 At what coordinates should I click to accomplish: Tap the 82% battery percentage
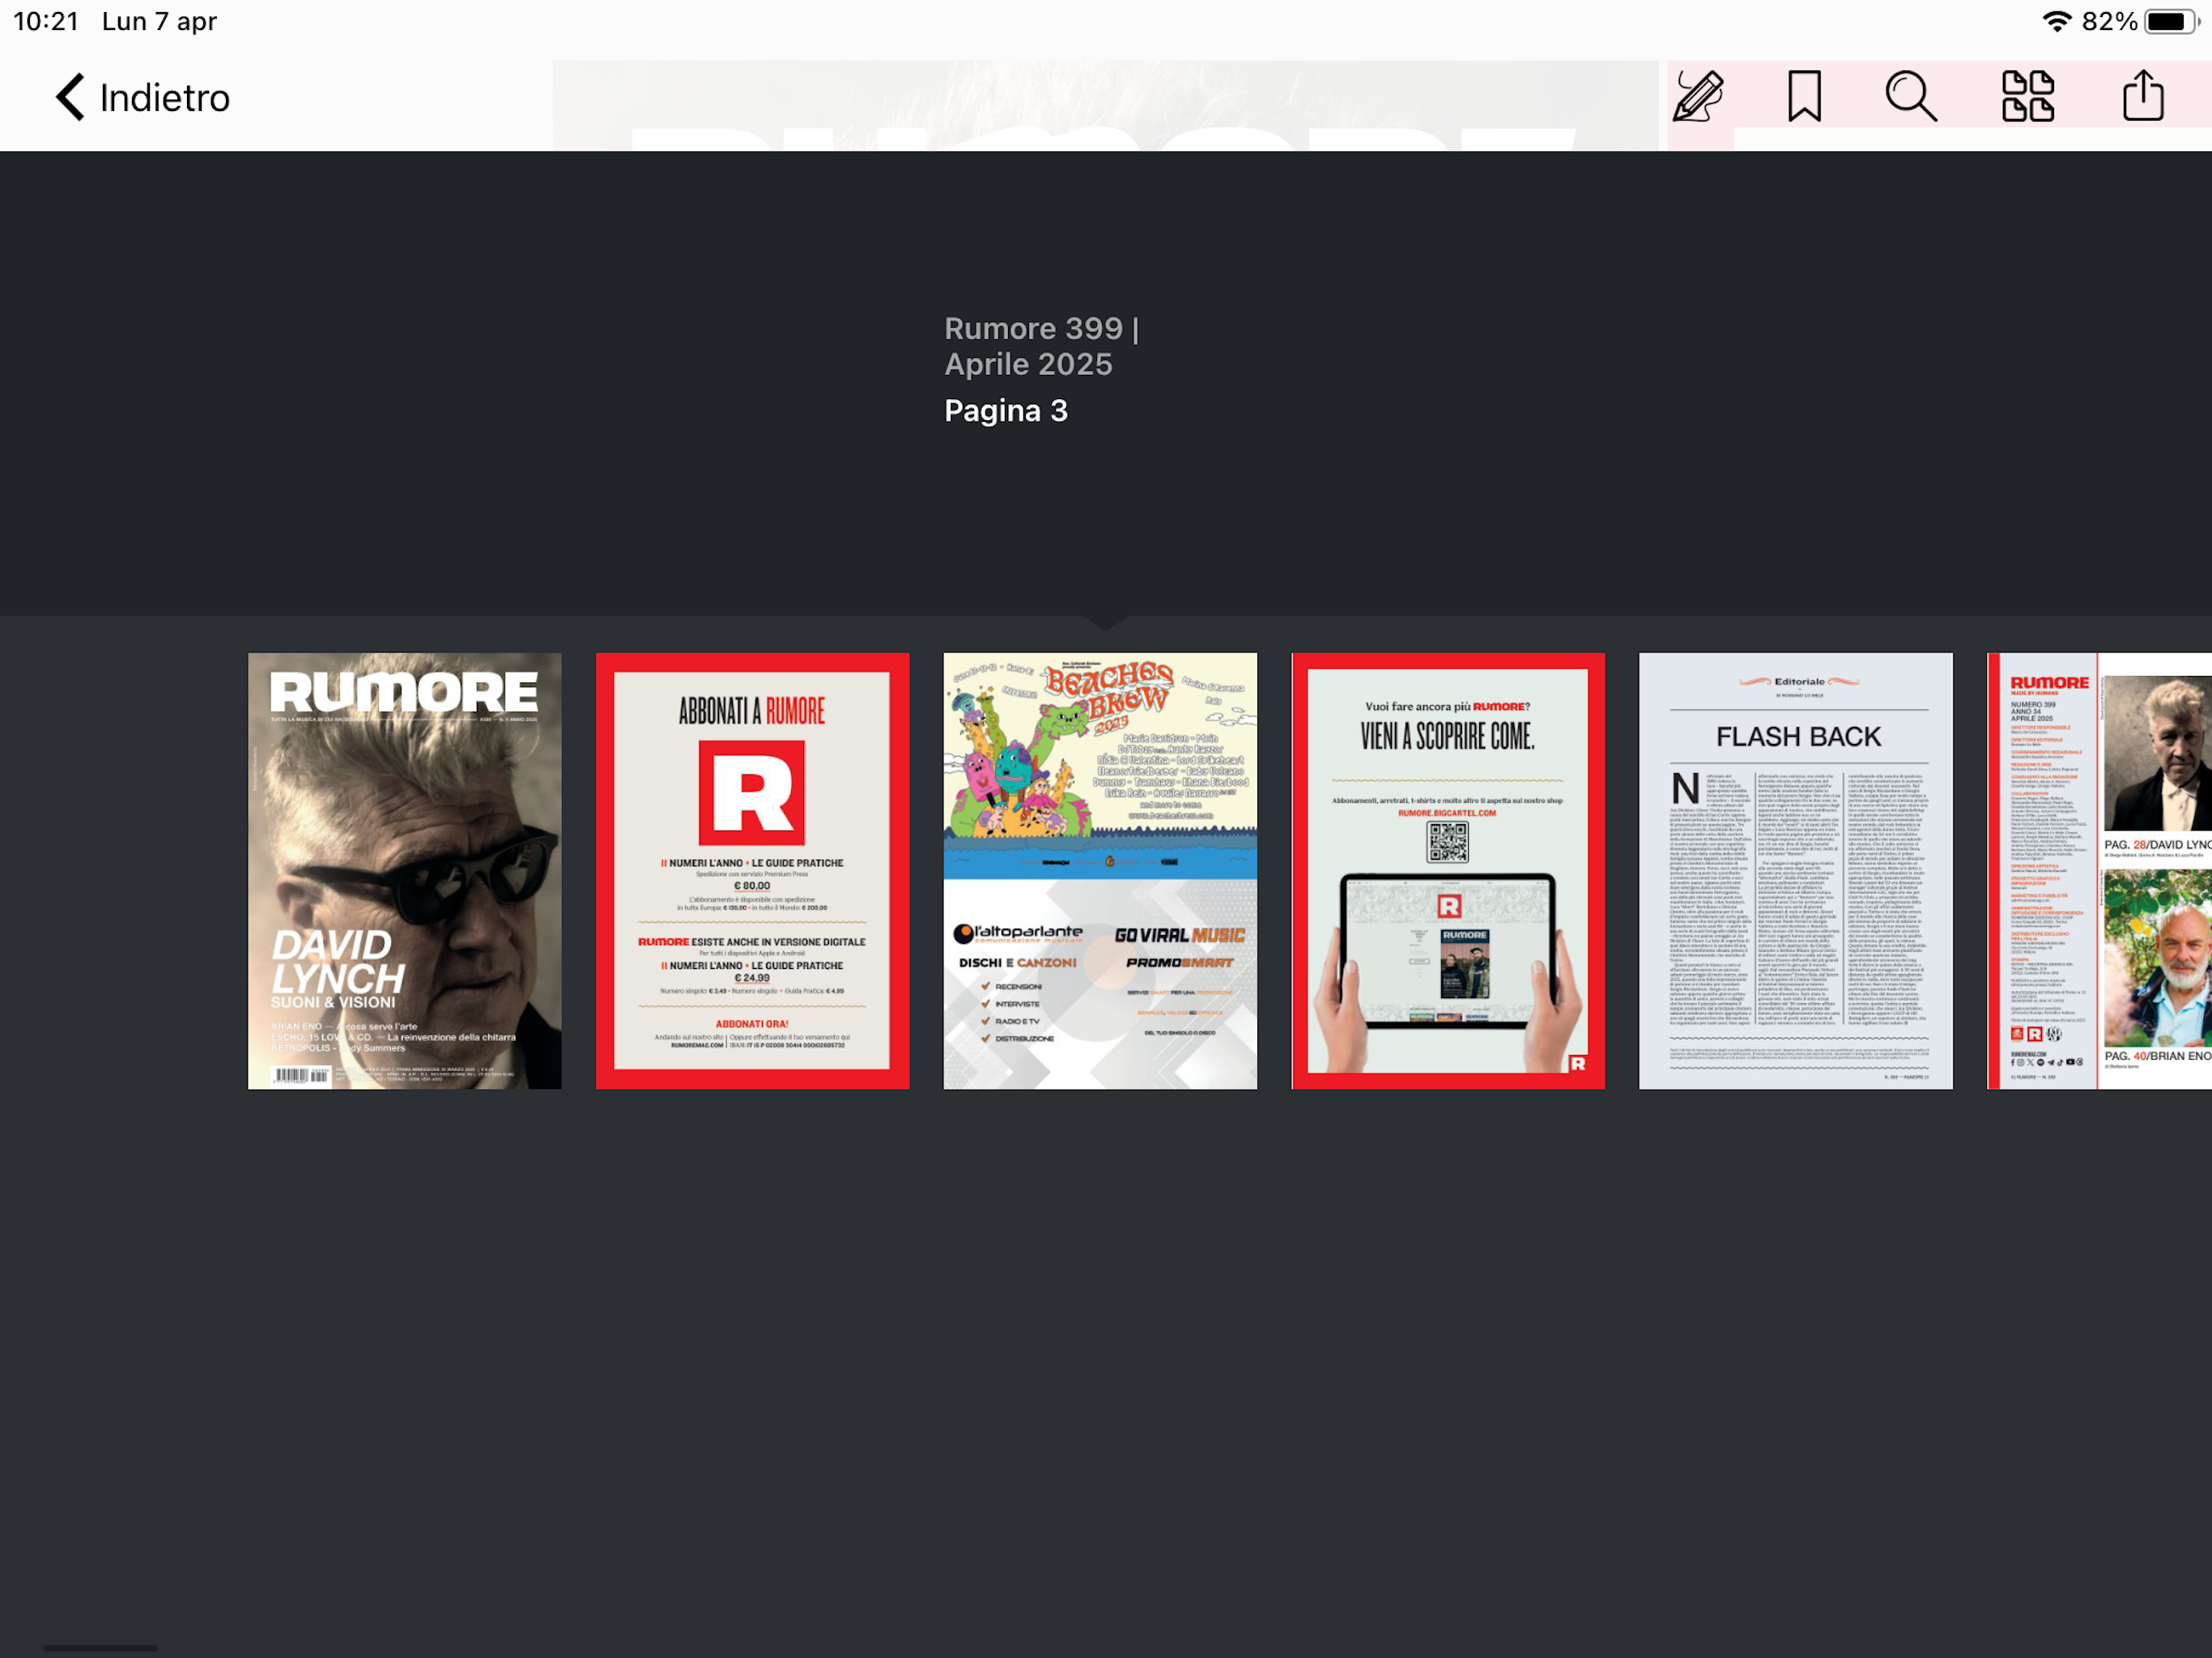[x=2109, y=21]
